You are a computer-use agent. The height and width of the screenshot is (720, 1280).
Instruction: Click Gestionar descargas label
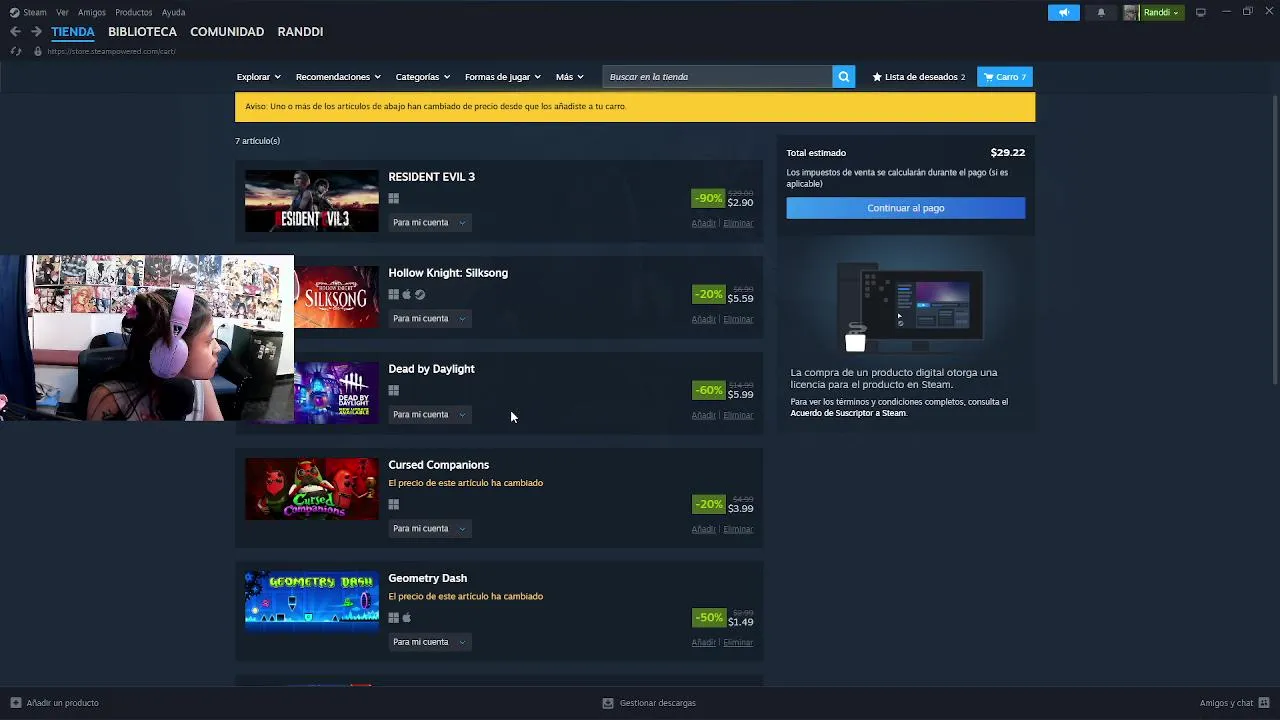[x=657, y=703]
